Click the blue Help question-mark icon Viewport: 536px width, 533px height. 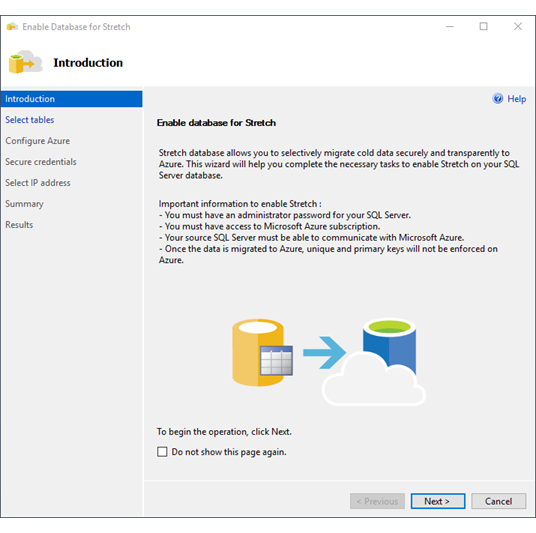498,98
